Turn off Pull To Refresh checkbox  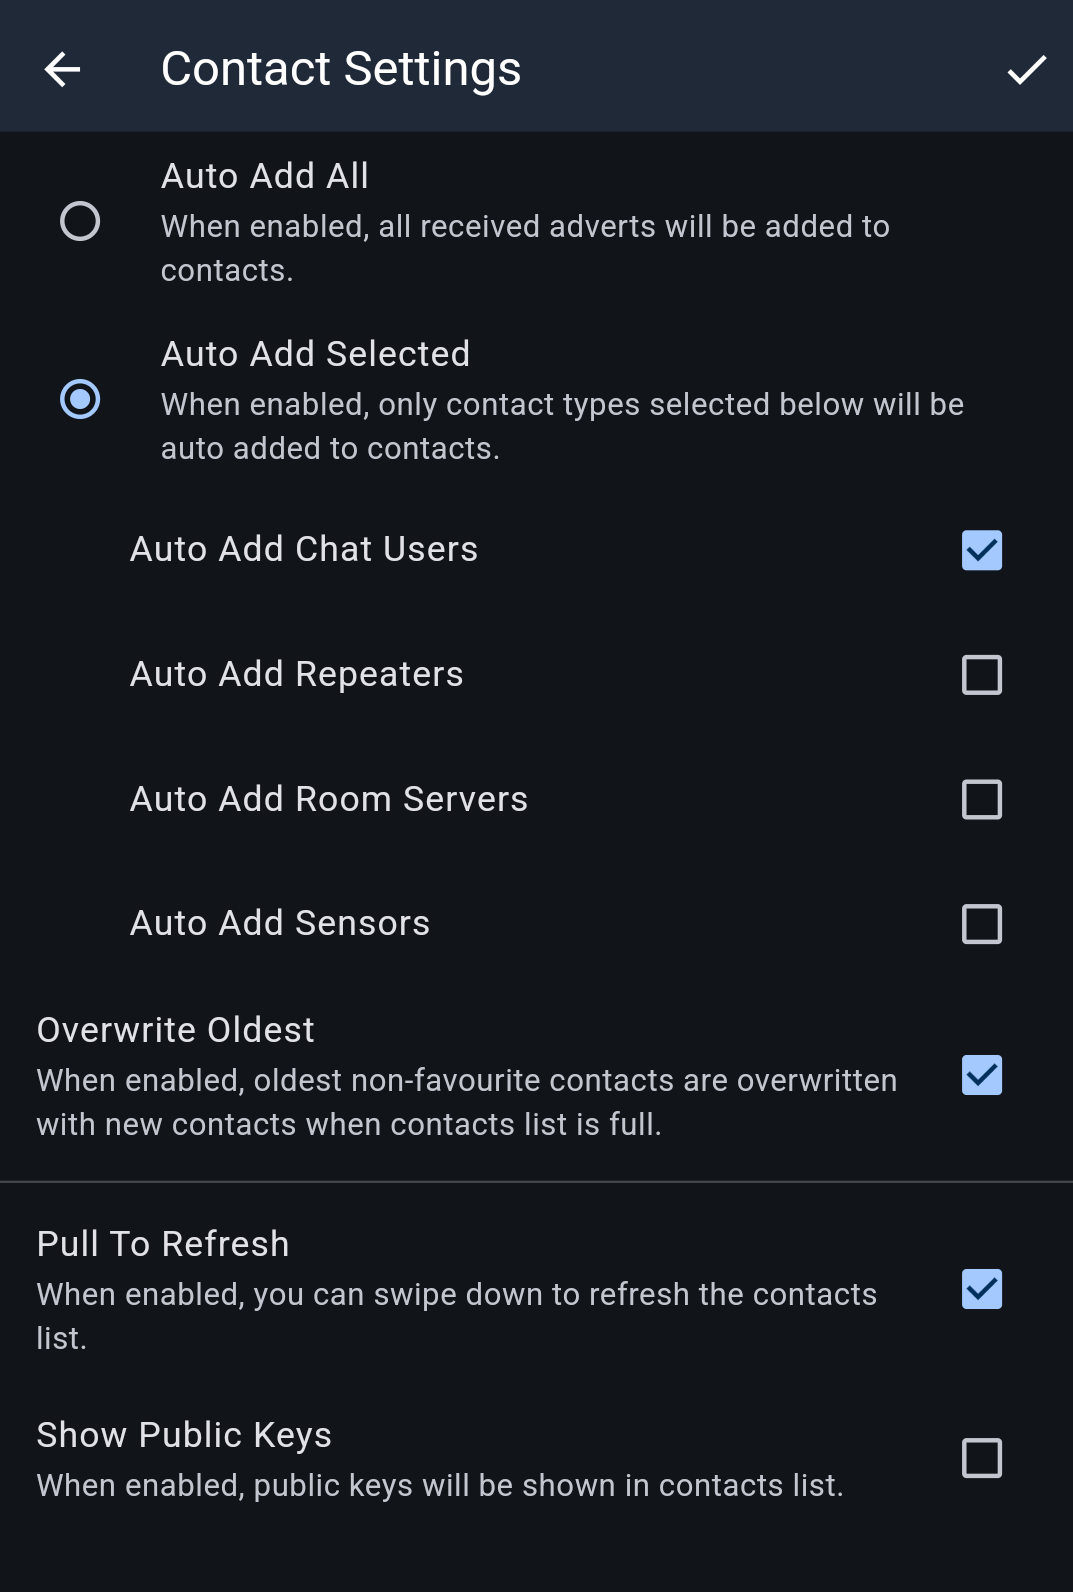click(981, 1289)
